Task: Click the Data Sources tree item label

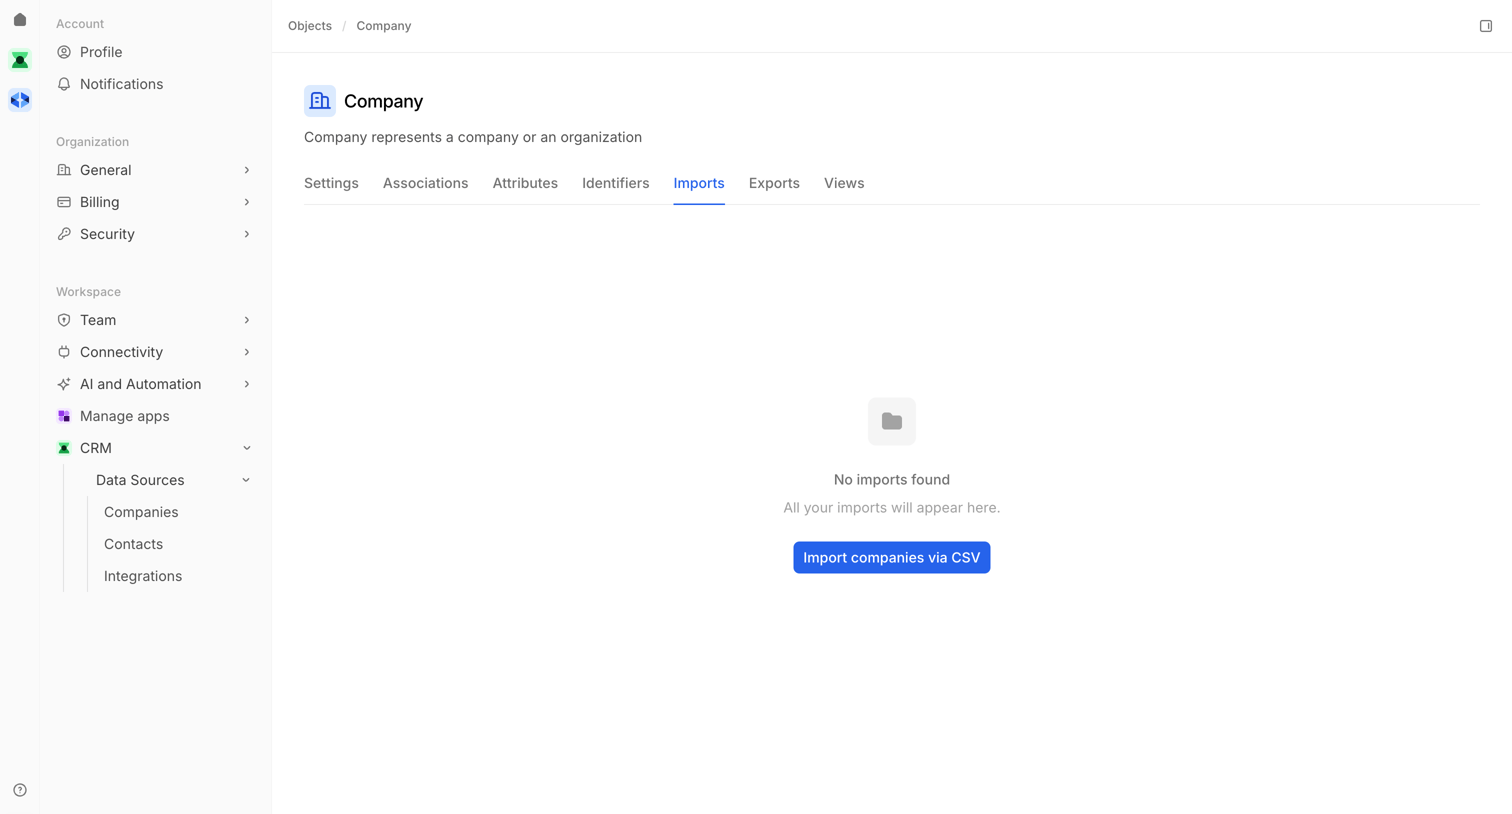Action: (140, 480)
